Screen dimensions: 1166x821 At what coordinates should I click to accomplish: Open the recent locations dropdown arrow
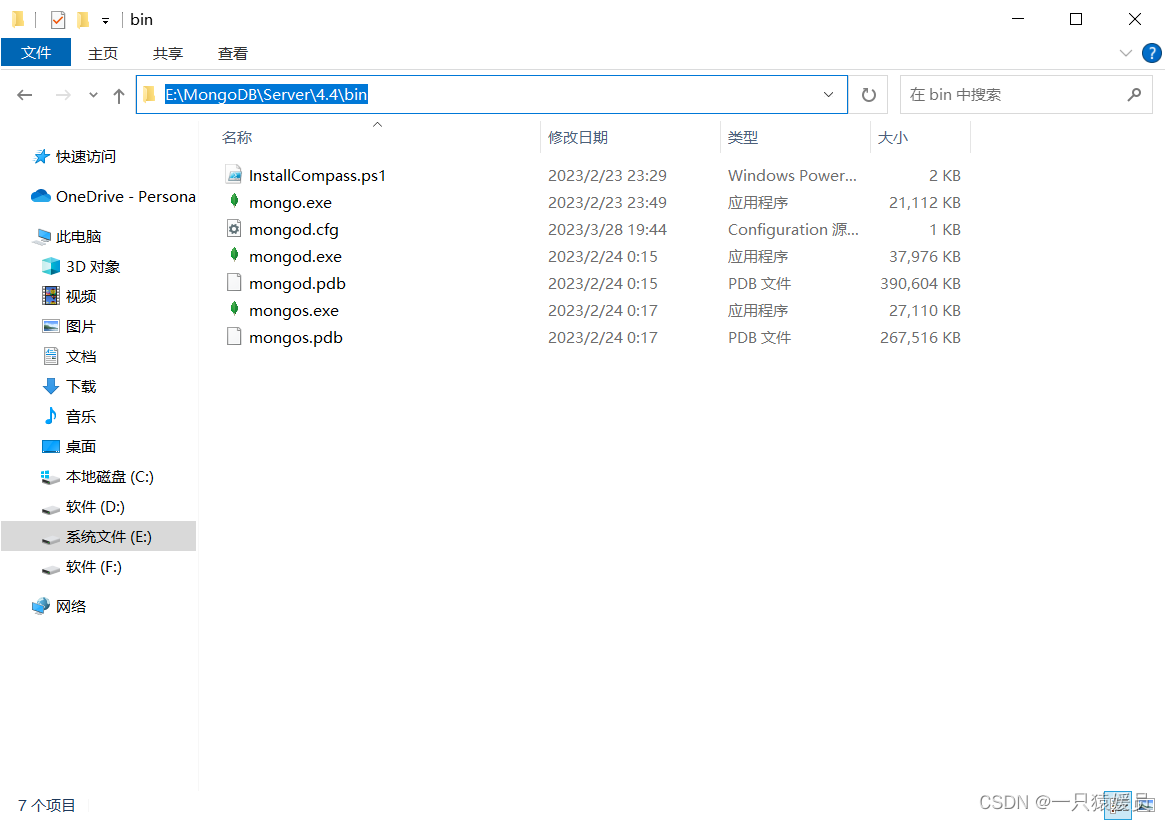(x=93, y=94)
